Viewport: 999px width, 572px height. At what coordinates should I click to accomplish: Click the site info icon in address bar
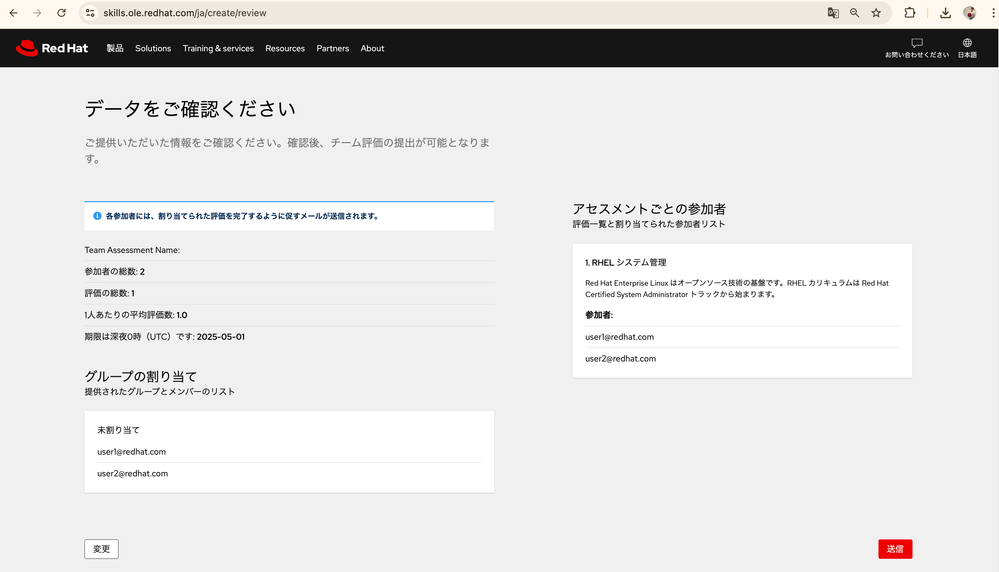(90, 13)
